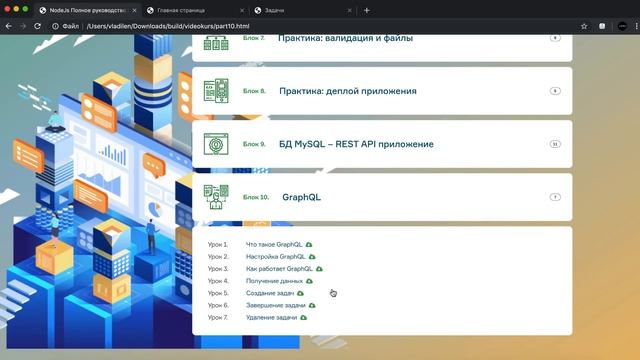Click the Практика: валидация и файлы heading

click(x=345, y=38)
